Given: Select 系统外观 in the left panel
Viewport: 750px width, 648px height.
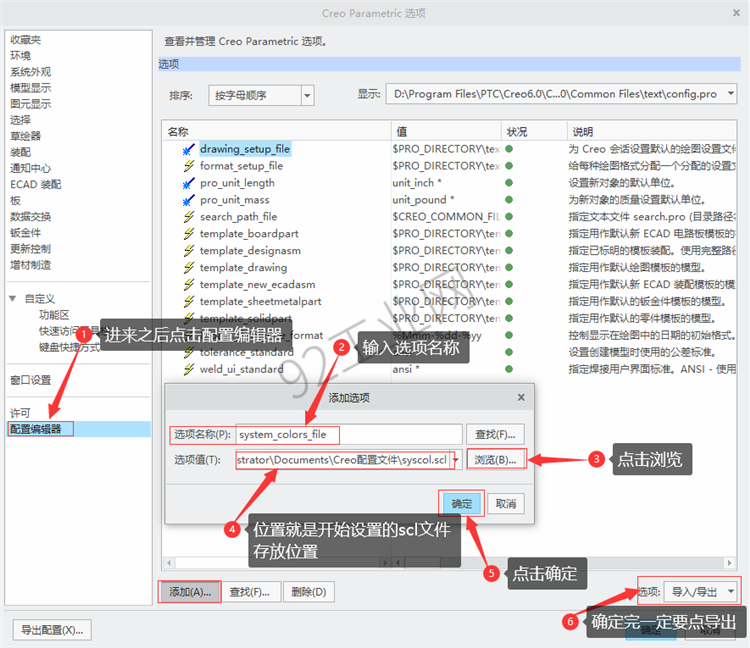Looking at the screenshot, I should [x=31, y=72].
